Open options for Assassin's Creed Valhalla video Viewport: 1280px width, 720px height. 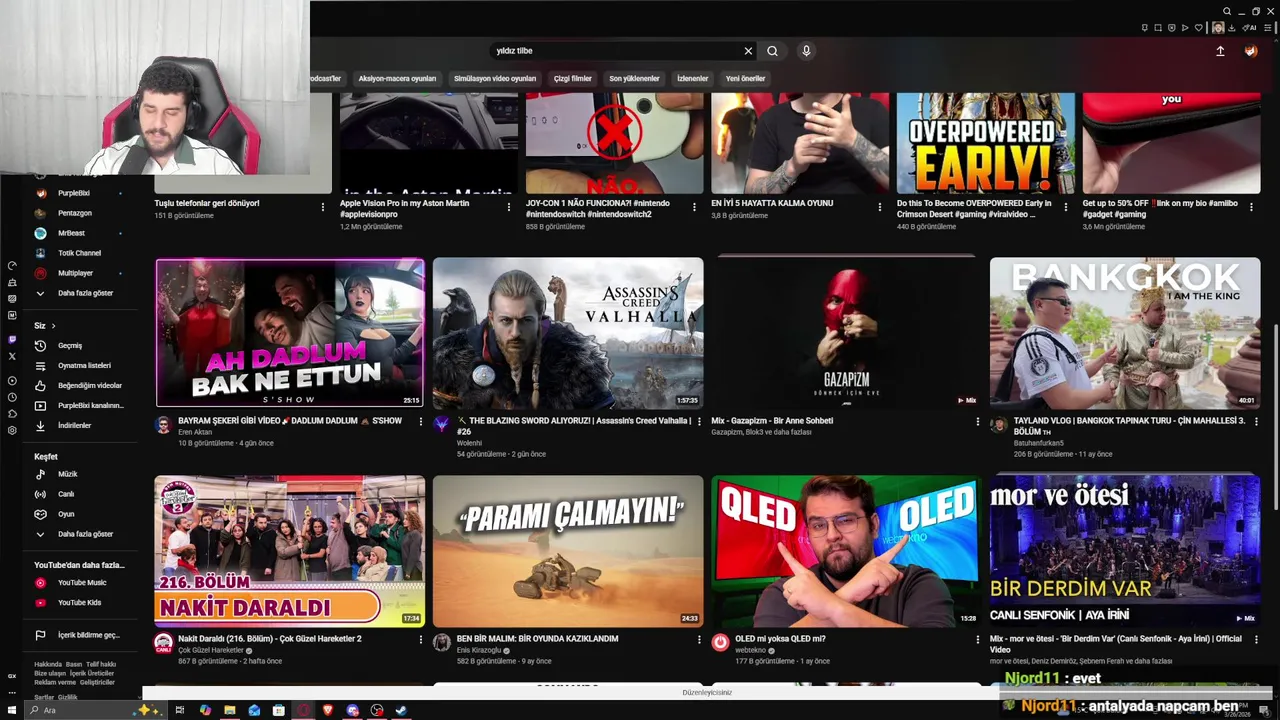click(x=699, y=422)
